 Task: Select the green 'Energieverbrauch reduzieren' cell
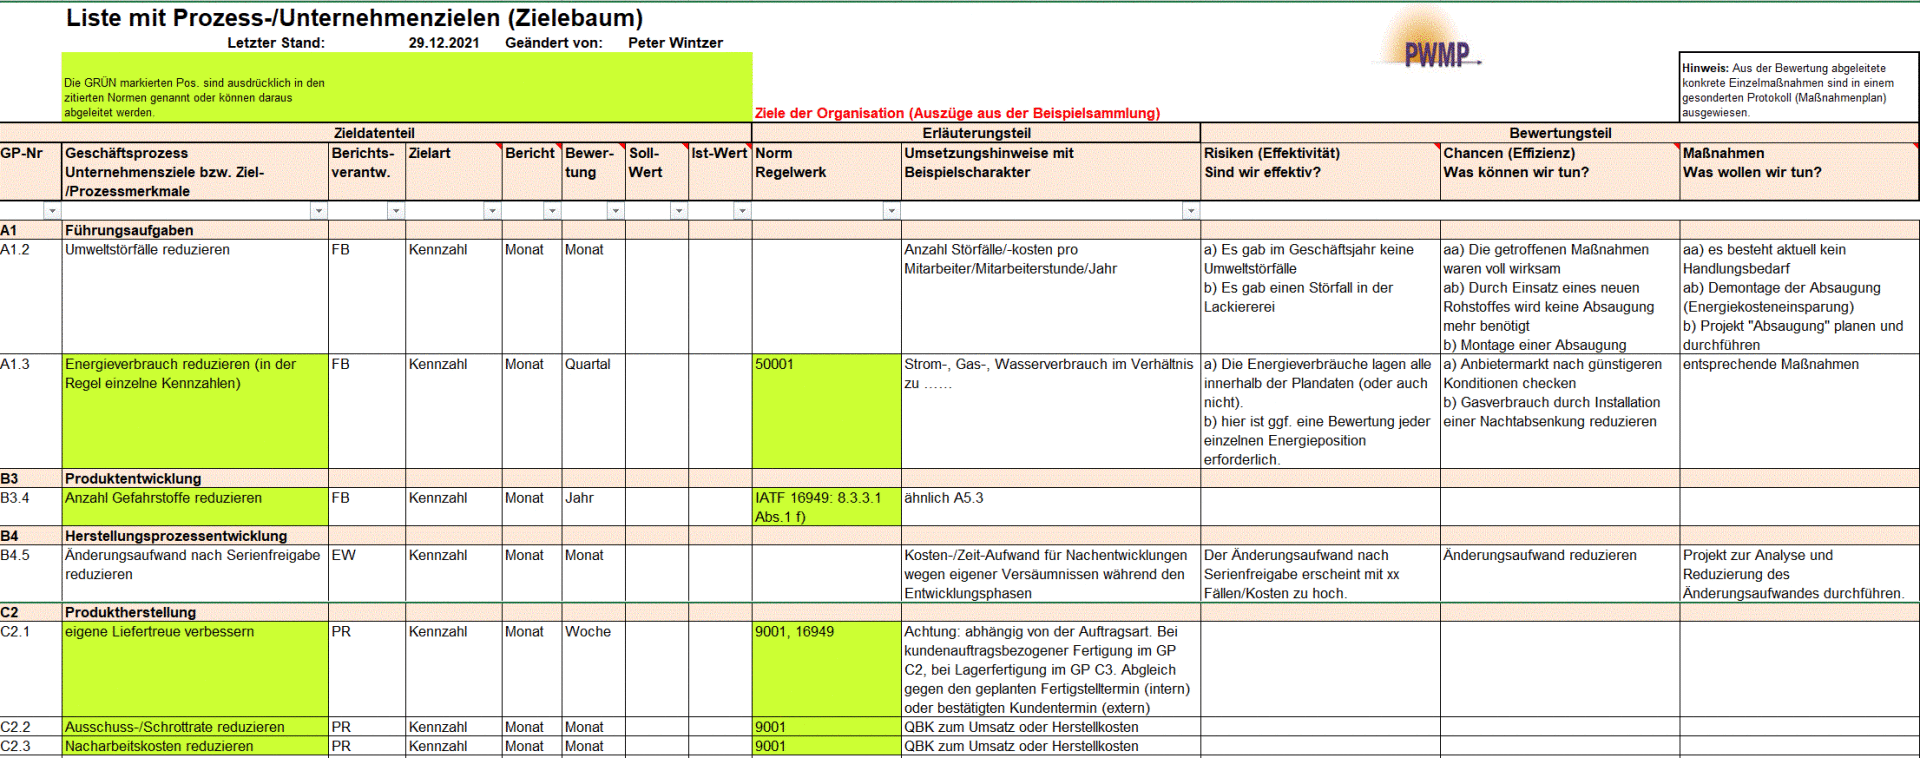point(195,410)
